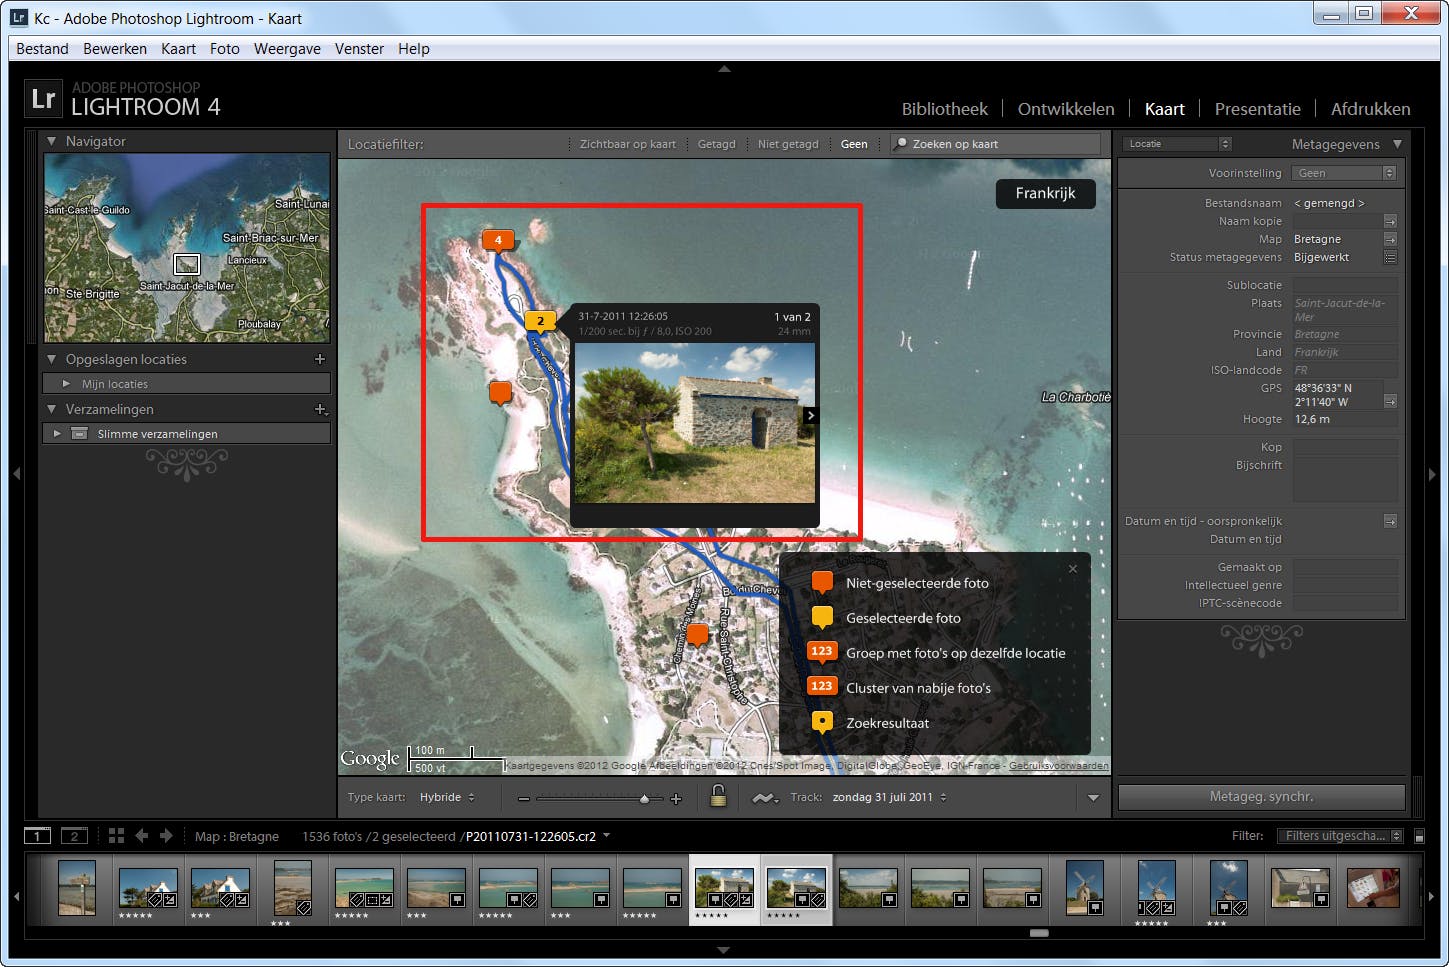Enable the 'Niet getagd' location filter
The height and width of the screenshot is (967, 1449).
787,144
